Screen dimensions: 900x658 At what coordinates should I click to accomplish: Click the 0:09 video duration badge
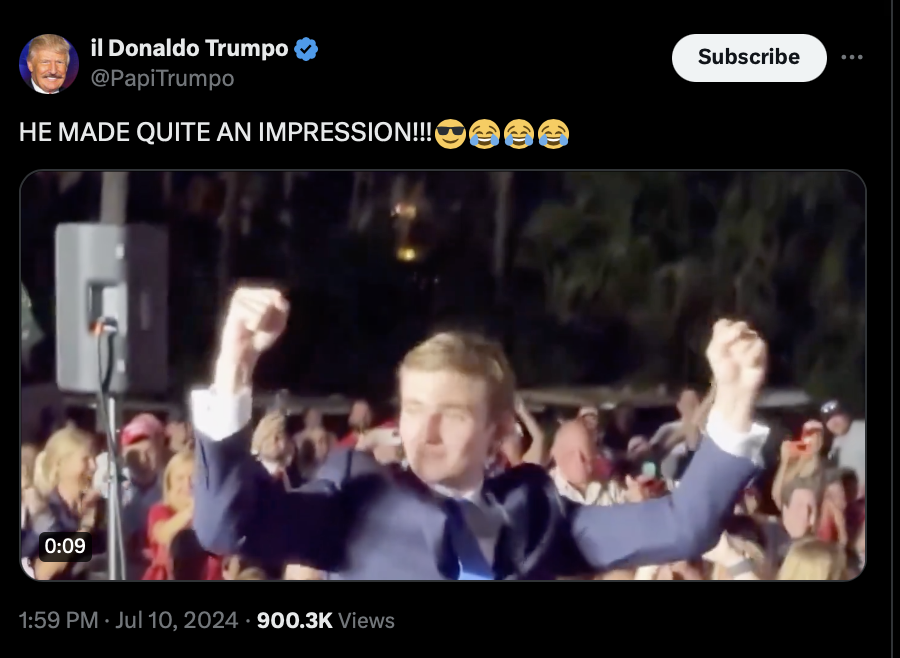pos(65,545)
